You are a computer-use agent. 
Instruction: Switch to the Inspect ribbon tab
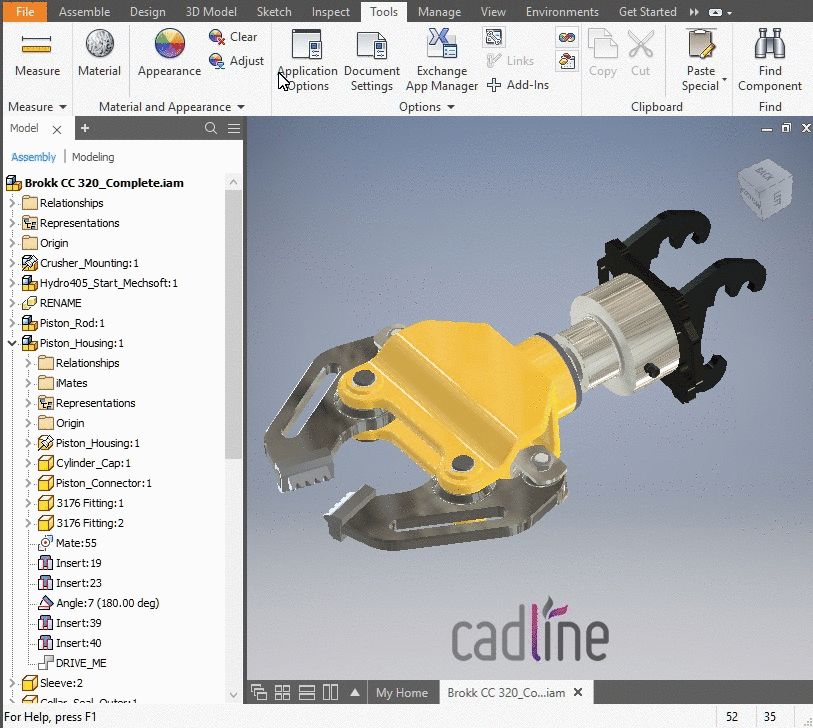pyautogui.click(x=330, y=11)
